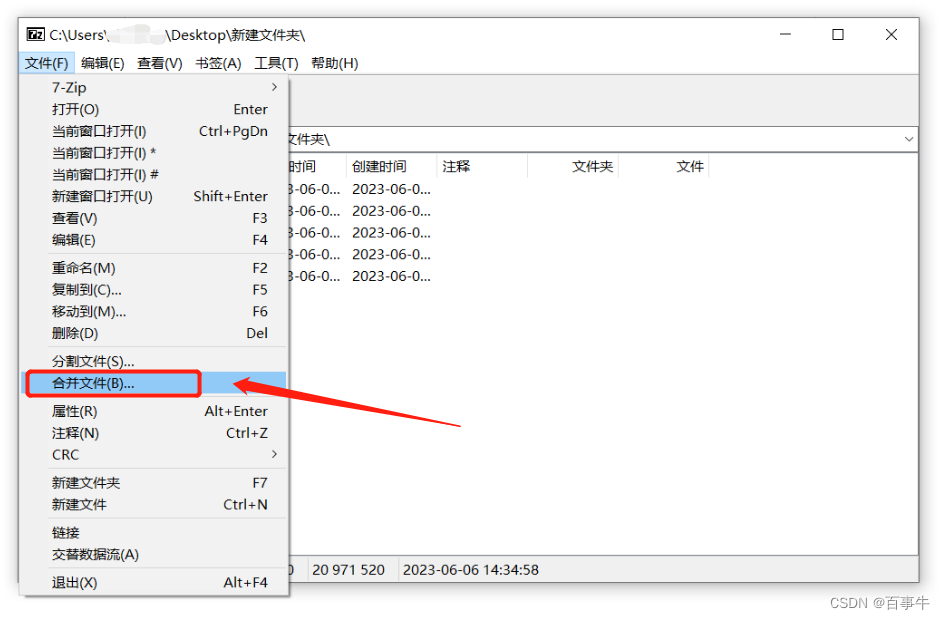The height and width of the screenshot is (619, 945).
Task: Select 移动到(M)... menu entry
Action: pos(154,311)
